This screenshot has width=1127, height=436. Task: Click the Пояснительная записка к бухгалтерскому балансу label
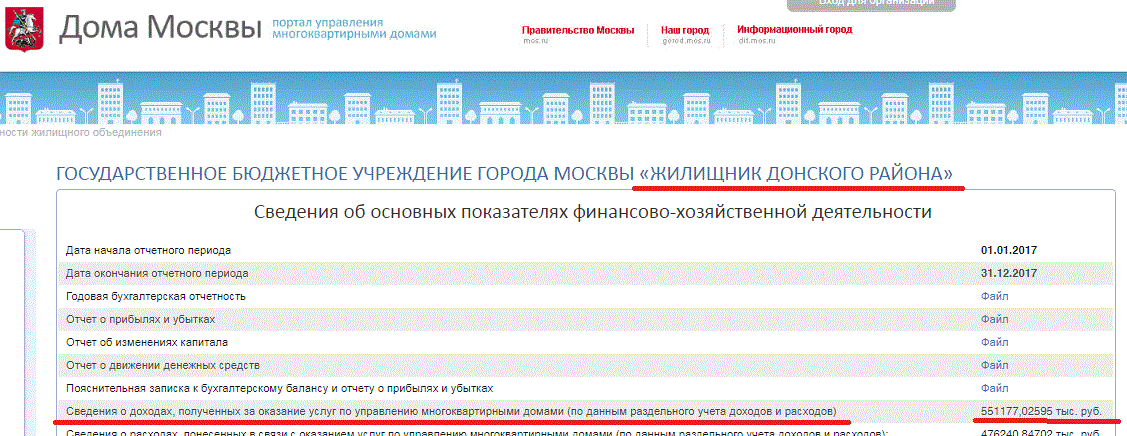coord(279,388)
